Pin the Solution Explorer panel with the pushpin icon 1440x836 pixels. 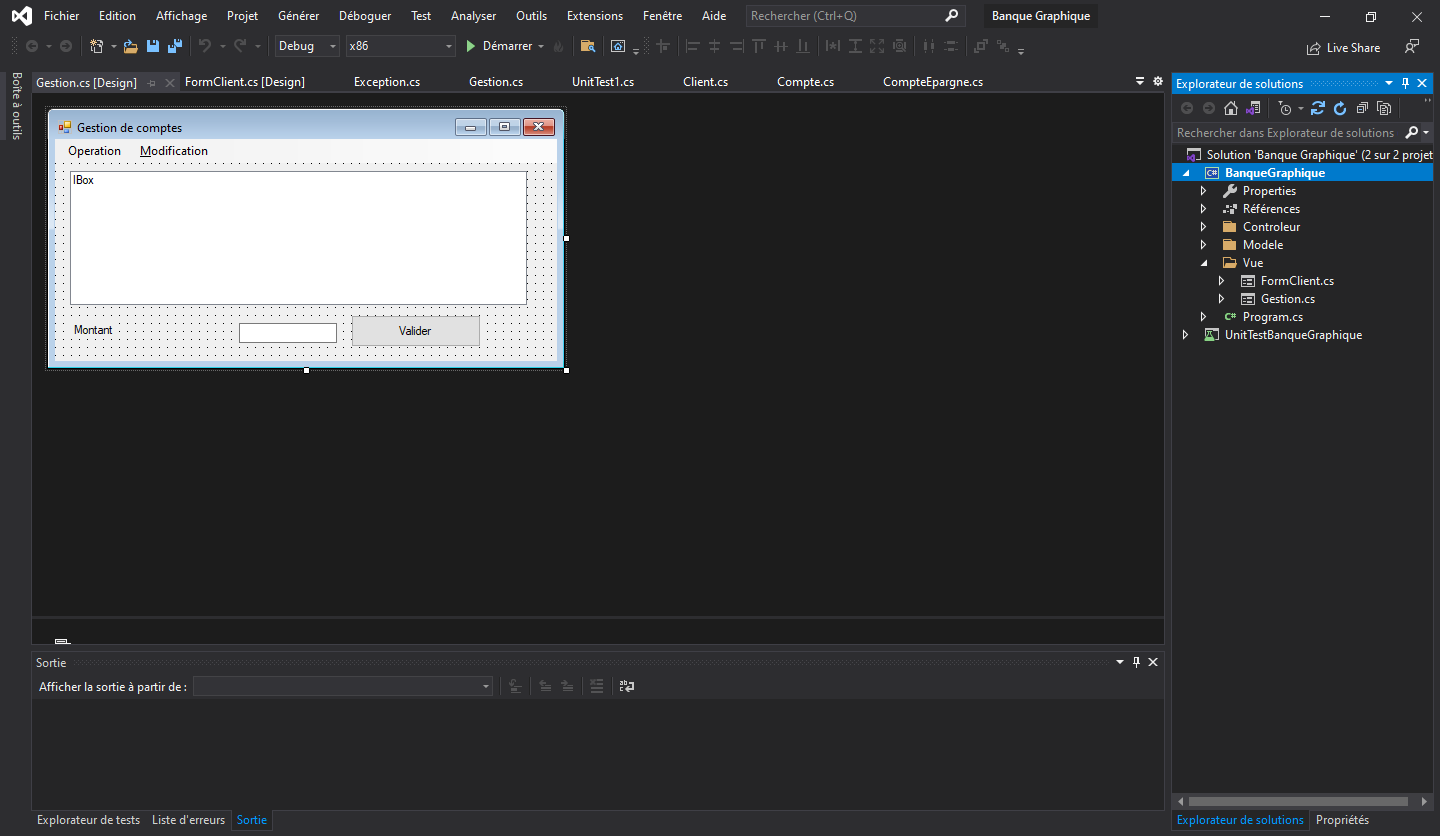point(1405,83)
